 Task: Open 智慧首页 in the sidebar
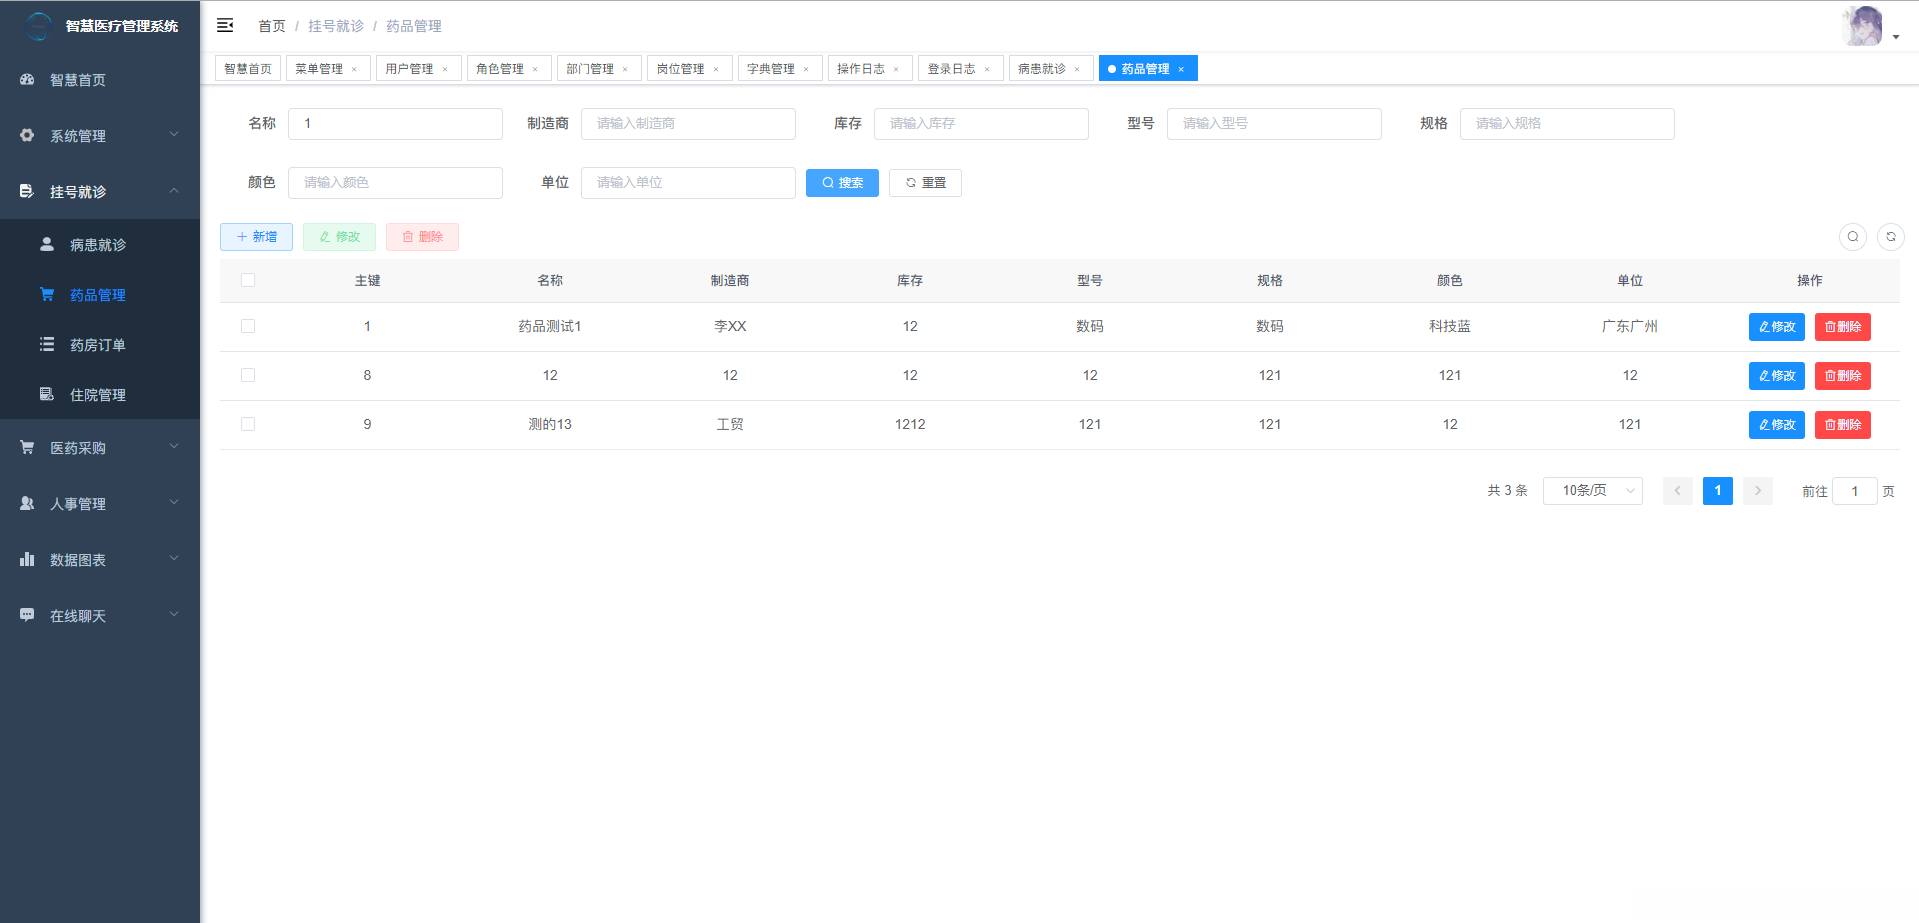click(x=100, y=79)
